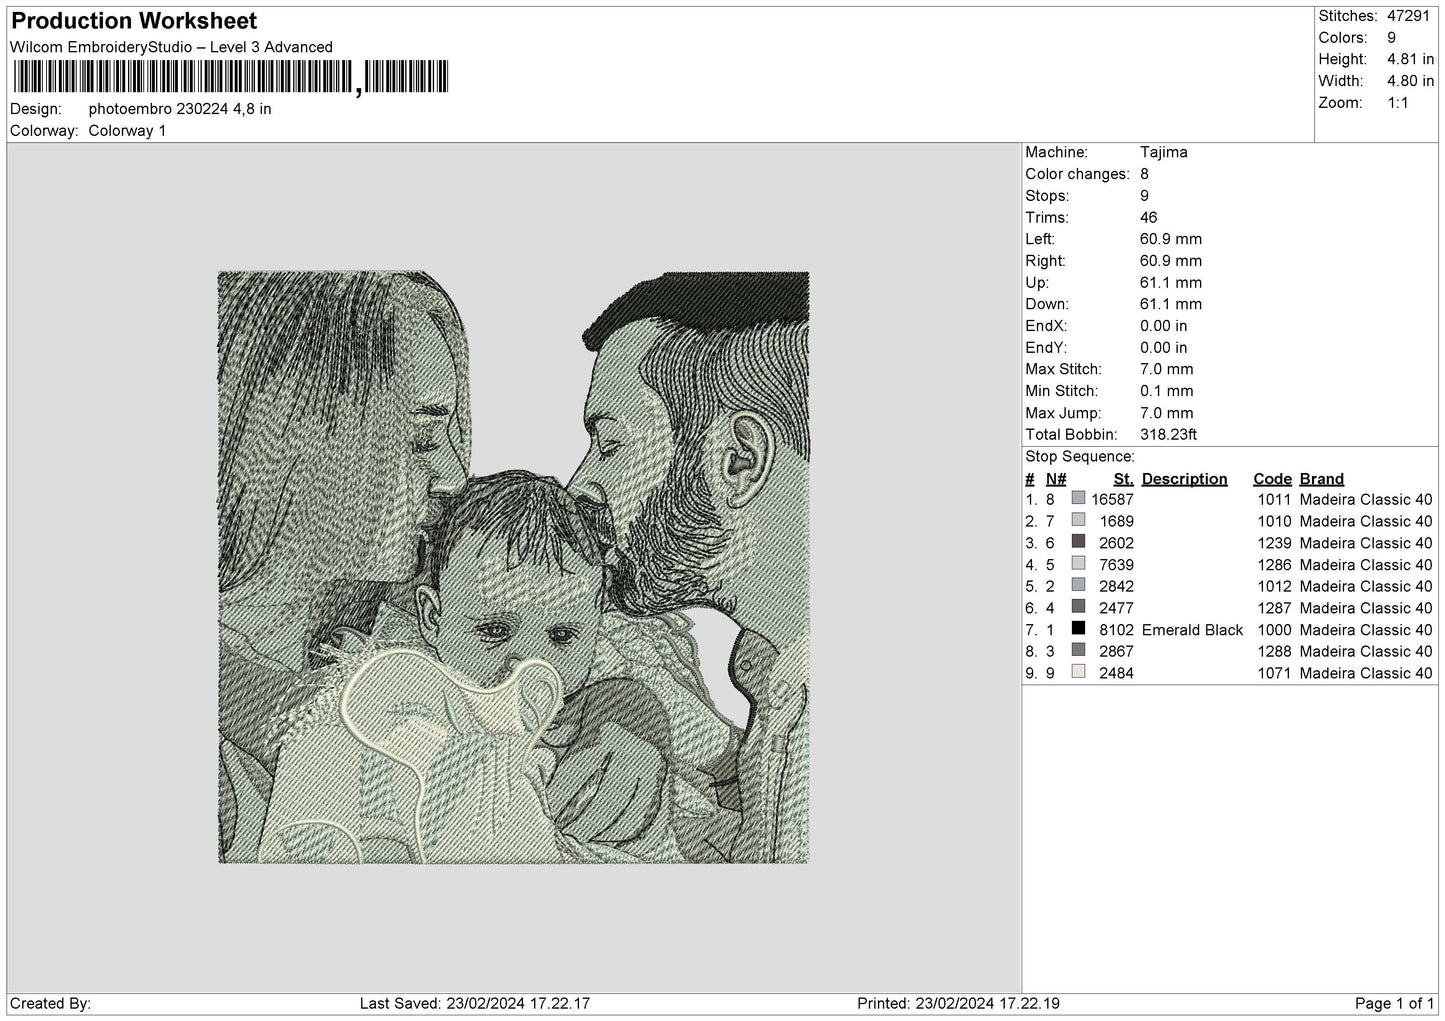Select thread swatch for code 1011
The height and width of the screenshot is (1021, 1445).
(x=1078, y=498)
